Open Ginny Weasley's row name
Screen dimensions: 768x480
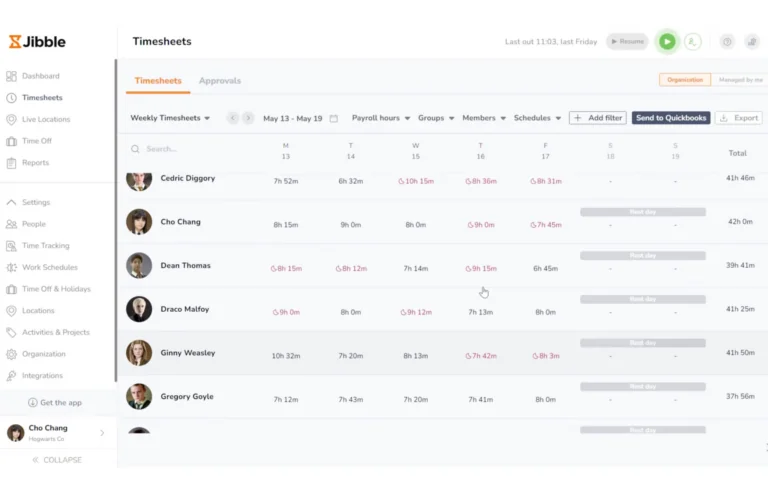188,353
